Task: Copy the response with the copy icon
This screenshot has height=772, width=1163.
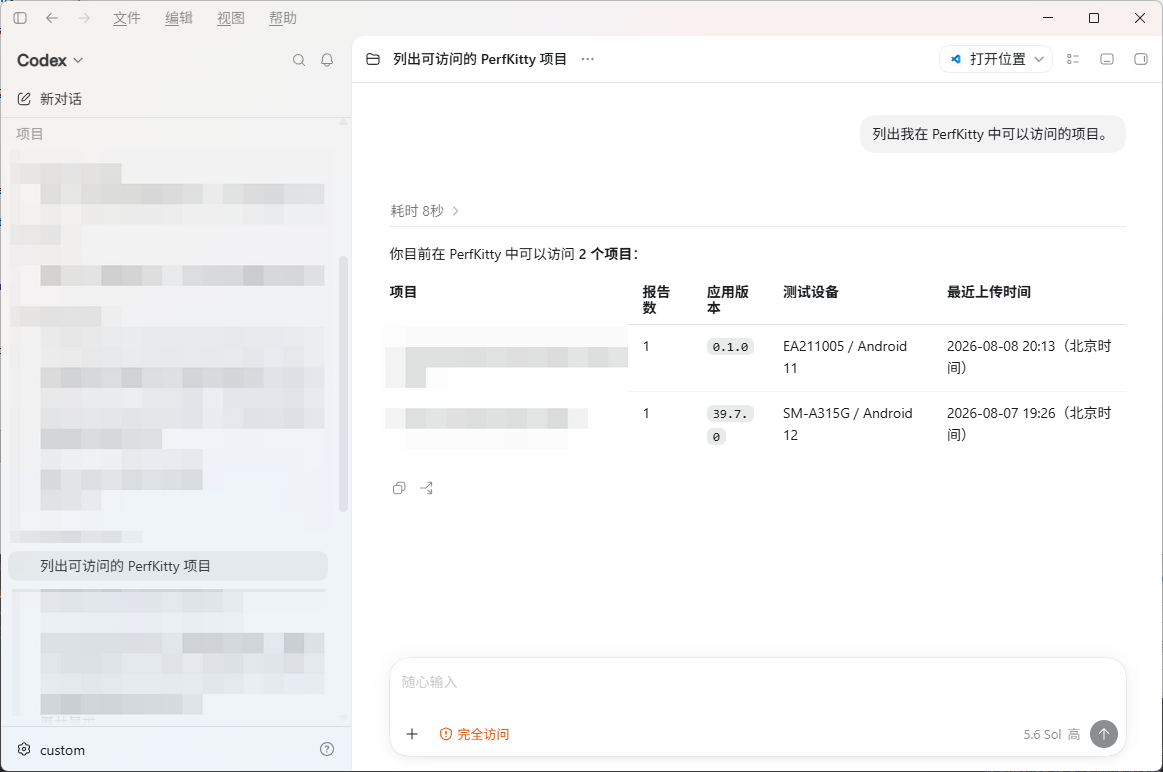Action: (399, 488)
